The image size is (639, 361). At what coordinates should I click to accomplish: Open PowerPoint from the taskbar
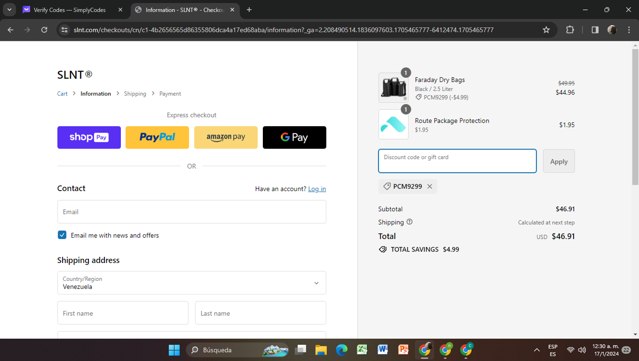pyautogui.click(x=403, y=350)
